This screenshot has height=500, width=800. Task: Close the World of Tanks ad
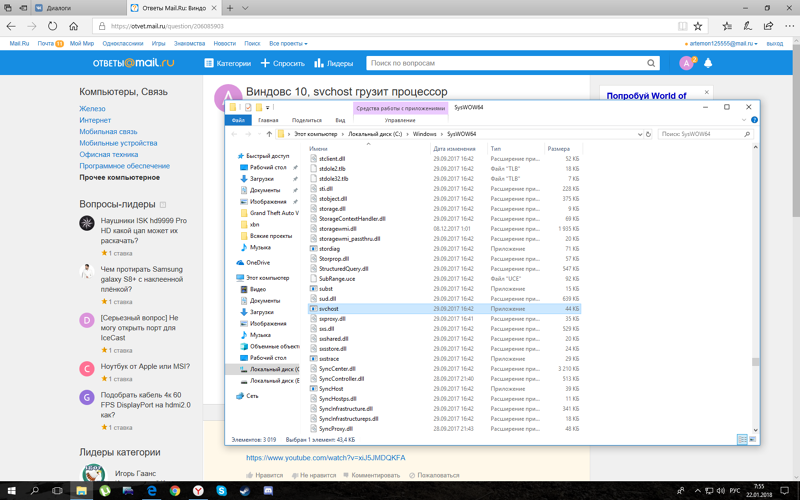click(707, 92)
